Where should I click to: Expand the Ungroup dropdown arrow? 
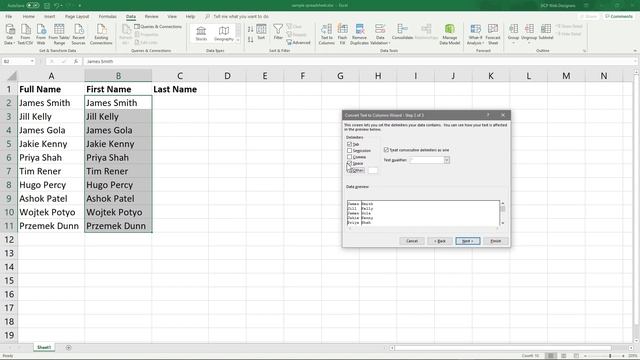tap(529, 42)
